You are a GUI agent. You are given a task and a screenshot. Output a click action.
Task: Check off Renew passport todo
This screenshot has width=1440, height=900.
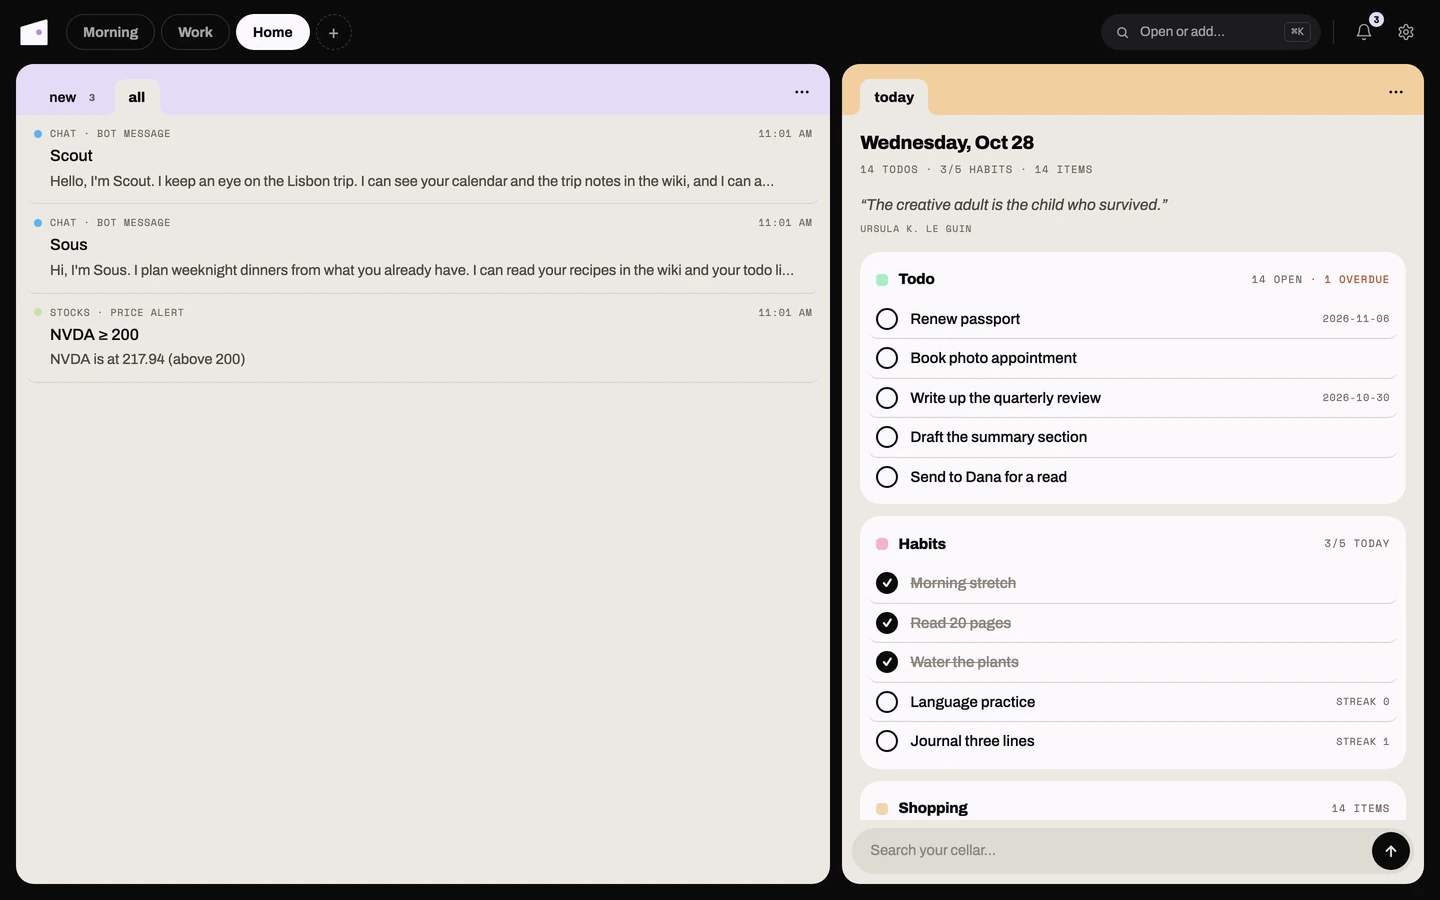click(x=887, y=319)
